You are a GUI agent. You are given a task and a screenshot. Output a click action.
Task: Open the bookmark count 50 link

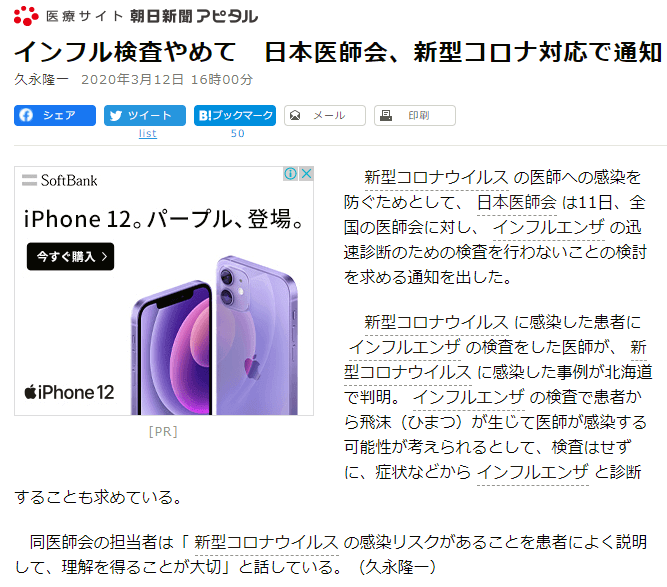237,133
